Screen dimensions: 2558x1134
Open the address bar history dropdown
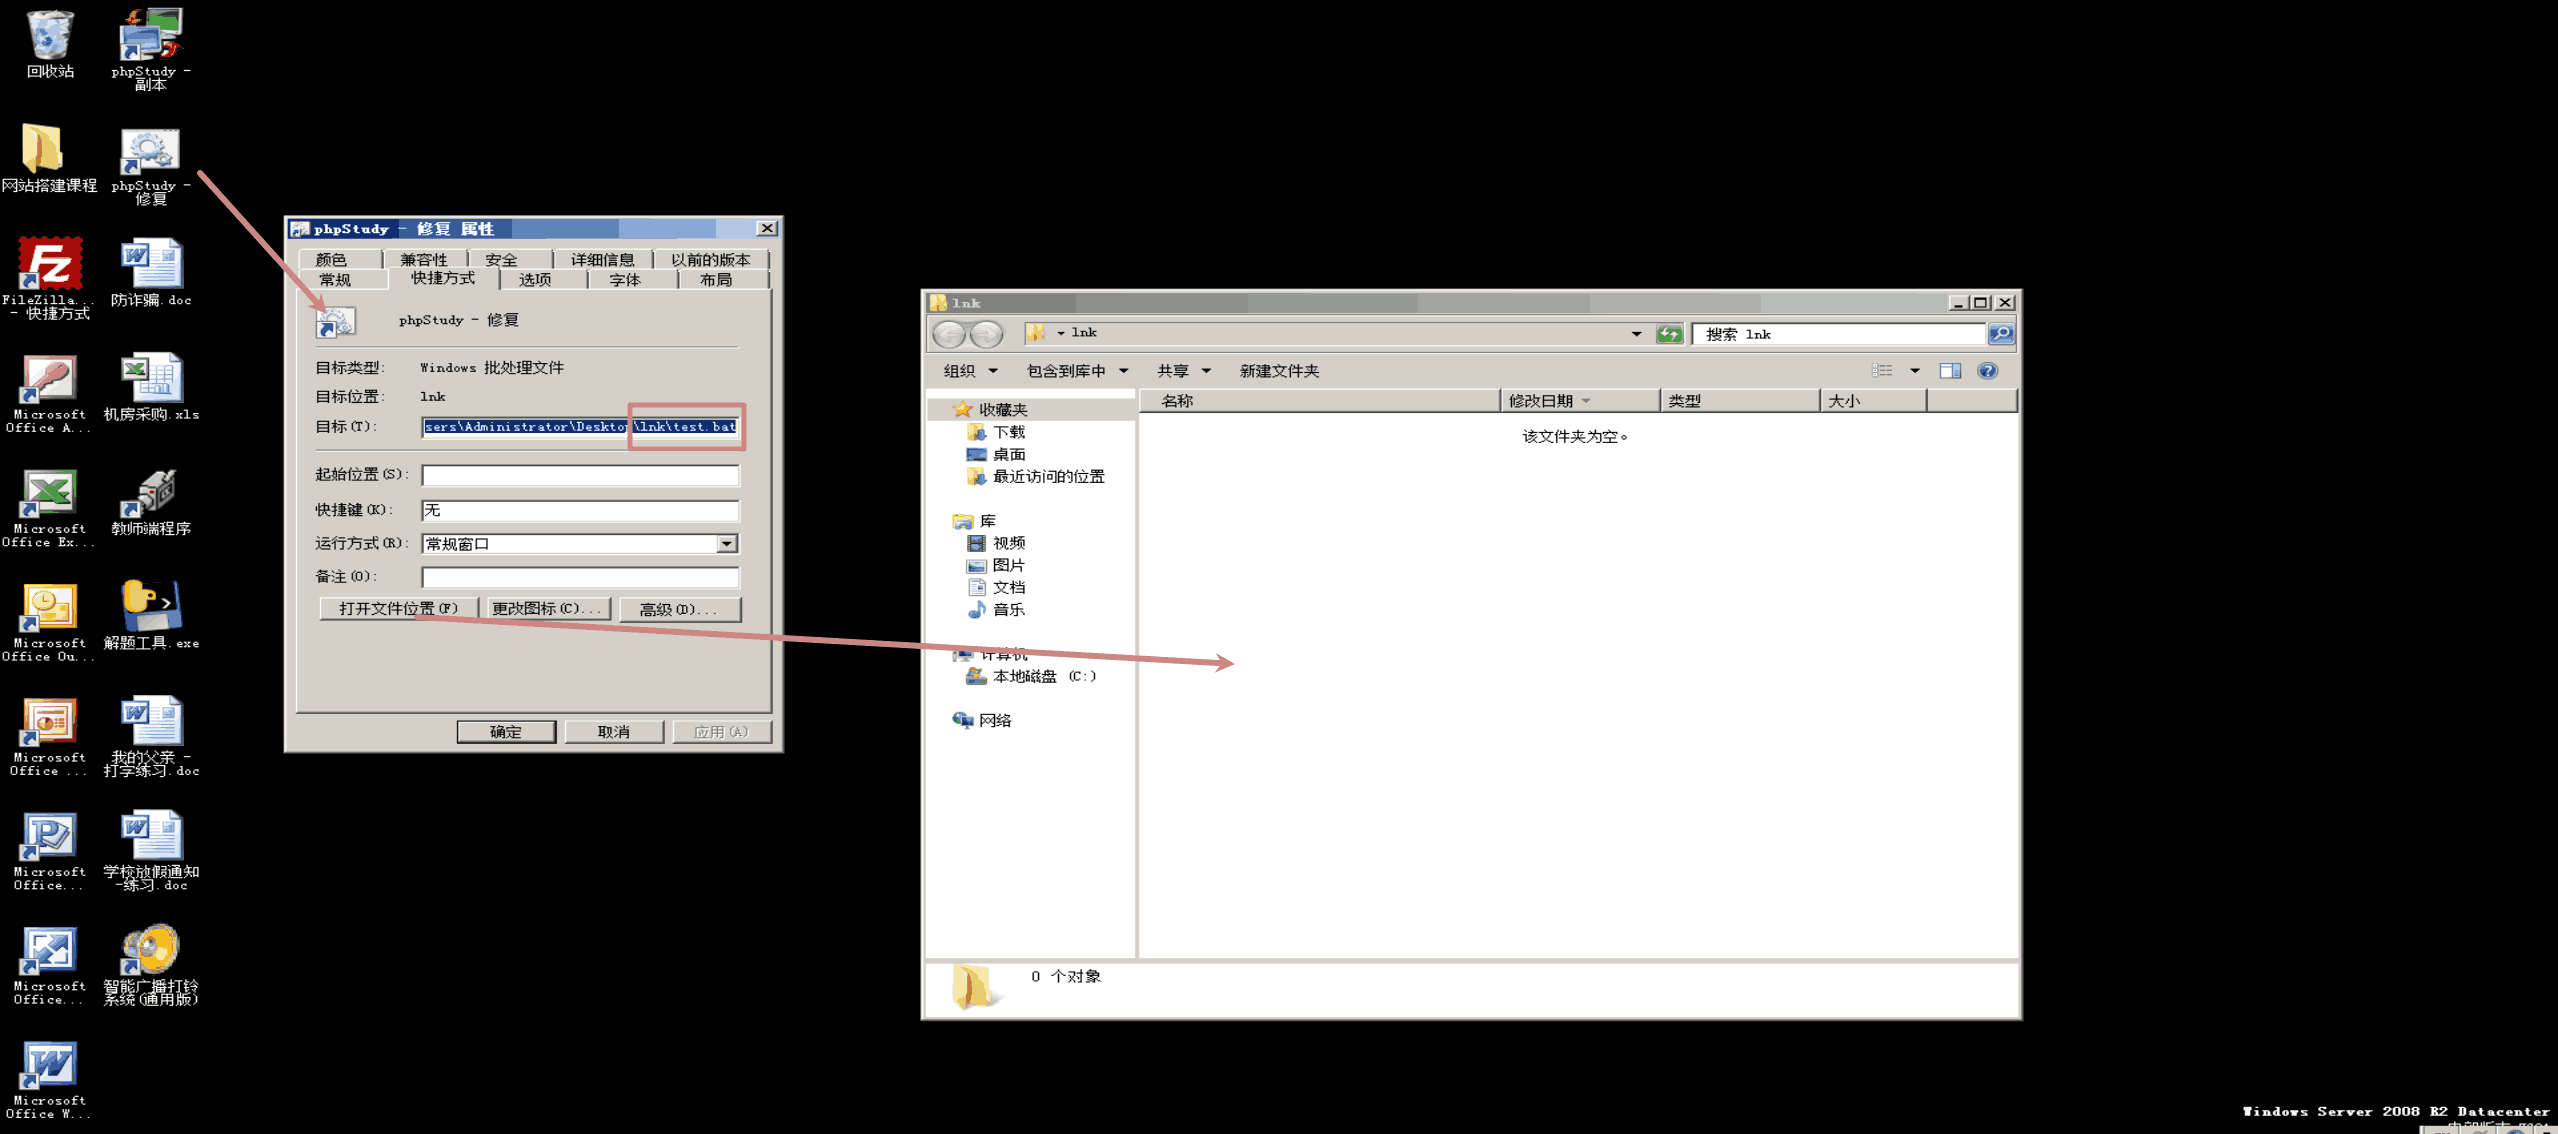point(1636,334)
